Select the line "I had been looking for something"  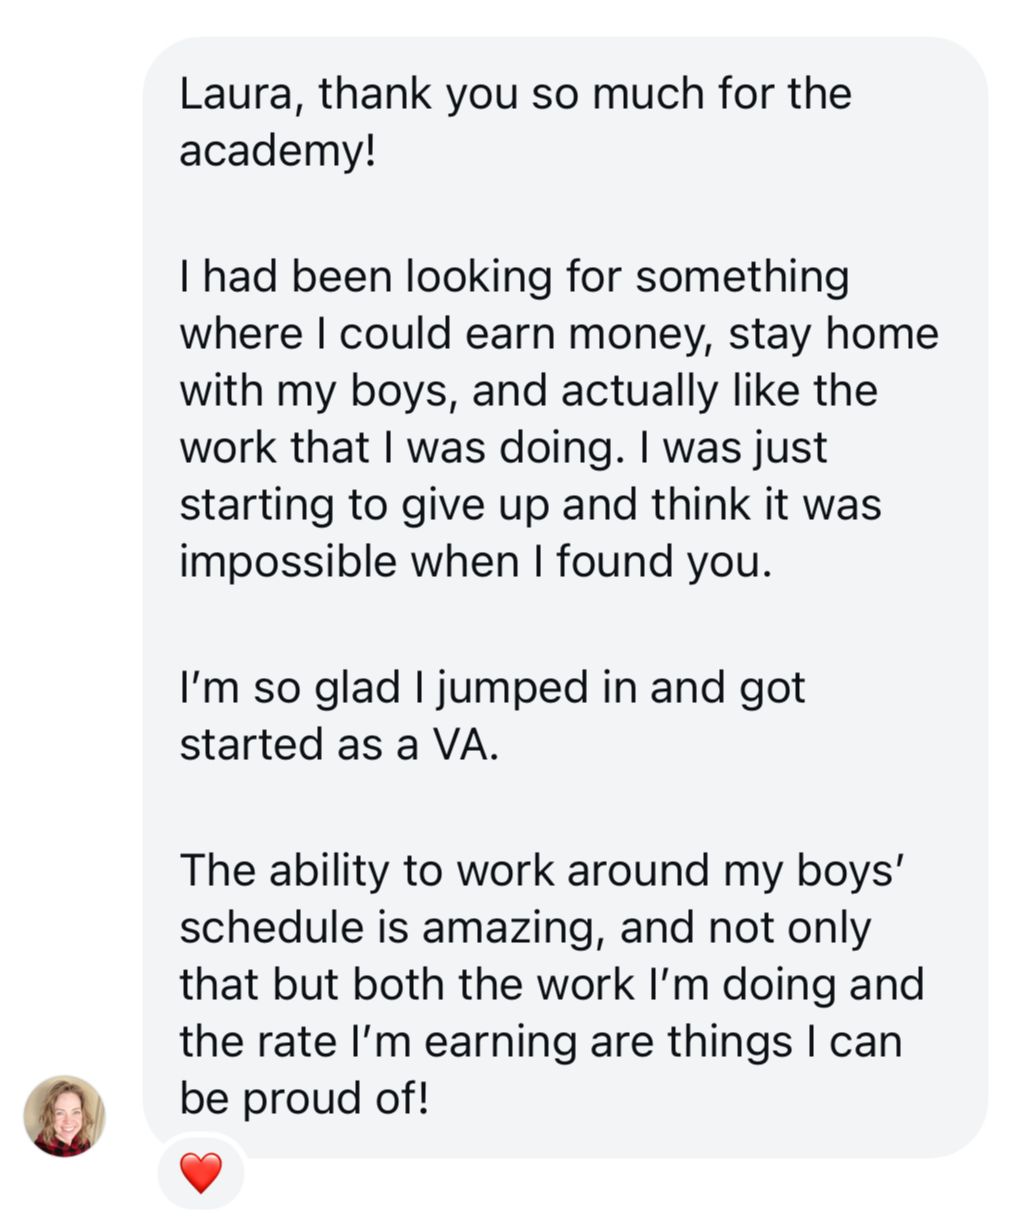(x=513, y=277)
